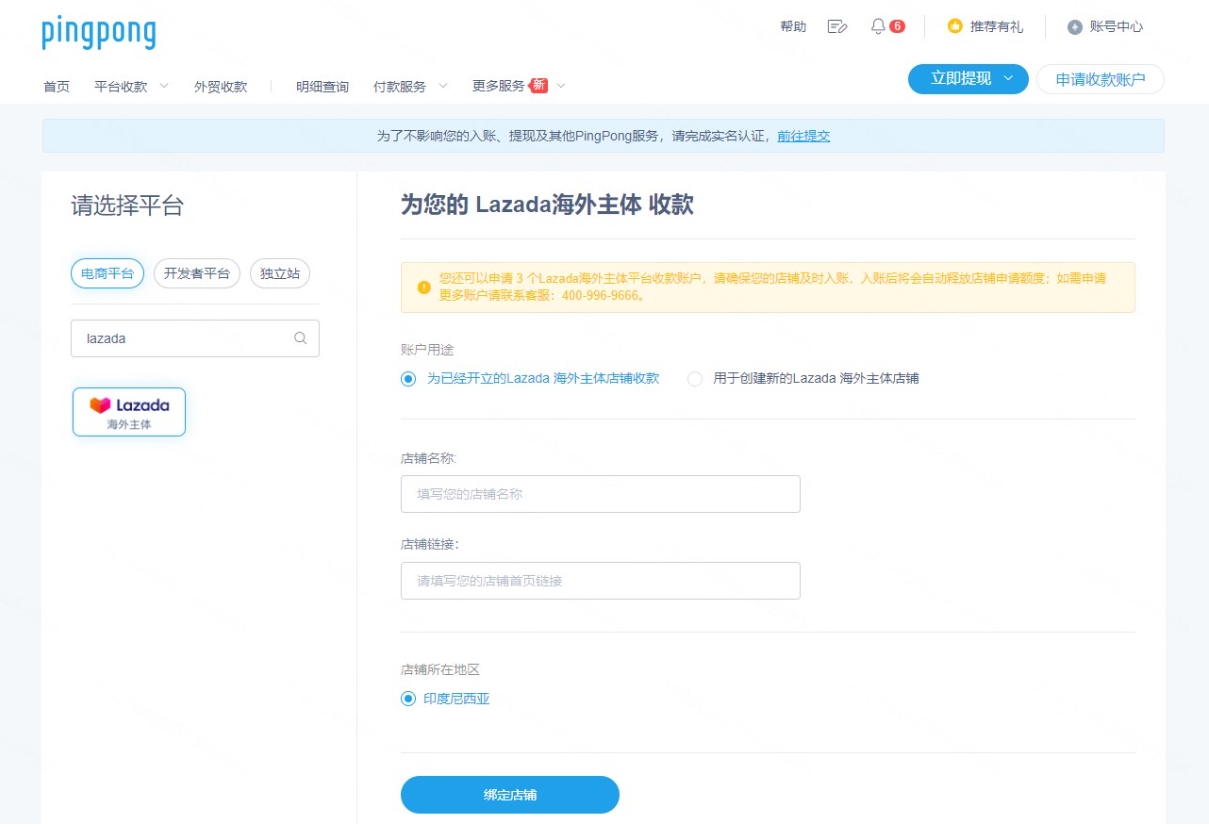The image size is (1209, 827).
Task: Click the search magnifier in the lazada box
Action: click(299, 339)
